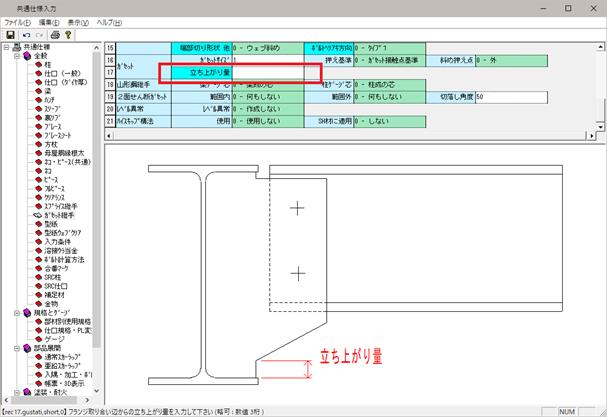Image resolution: width=607 pixels, height=417 pixels.
Task: Click the red diamond icon beside 裏リブ
Action: 38,118
